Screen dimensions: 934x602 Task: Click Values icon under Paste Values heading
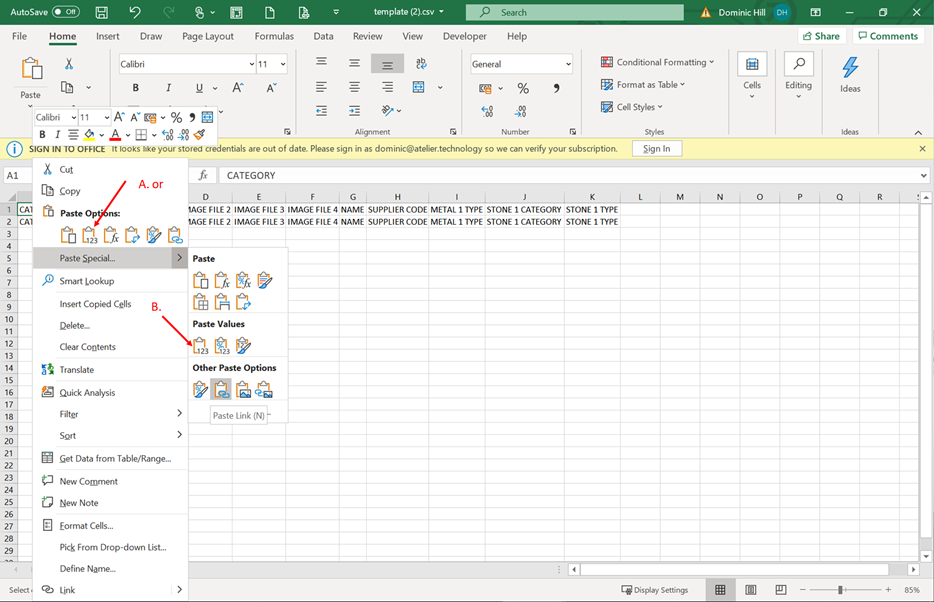tap(200, 345)
